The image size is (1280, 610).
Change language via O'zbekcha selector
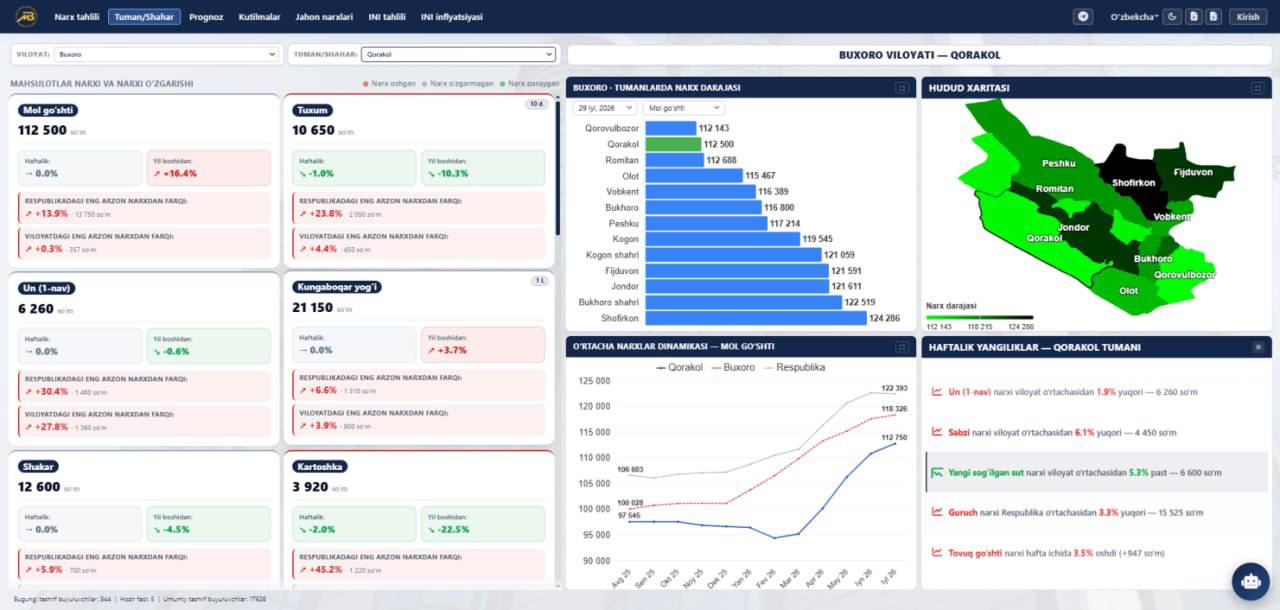click(x=1133, y=16)
